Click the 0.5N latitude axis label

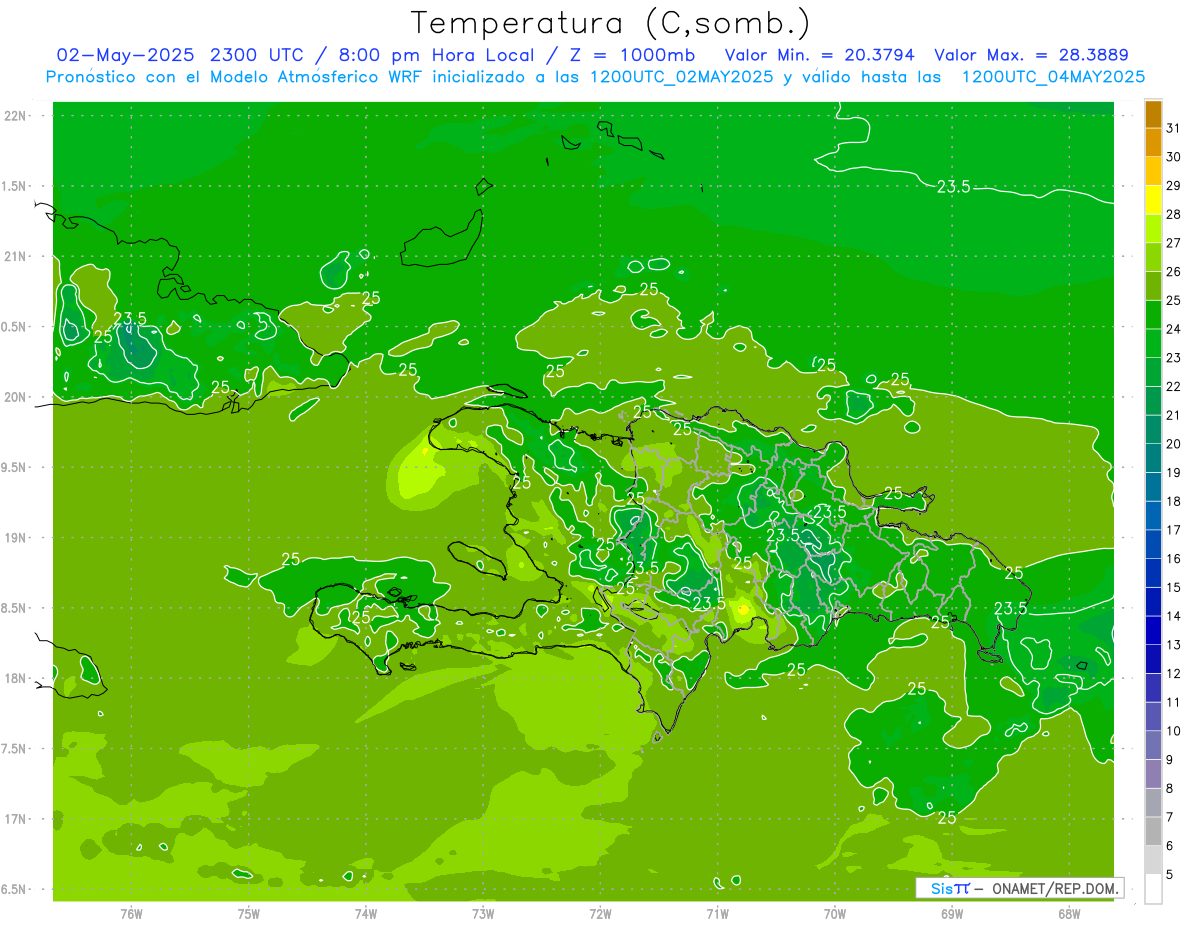coord(15,327)
